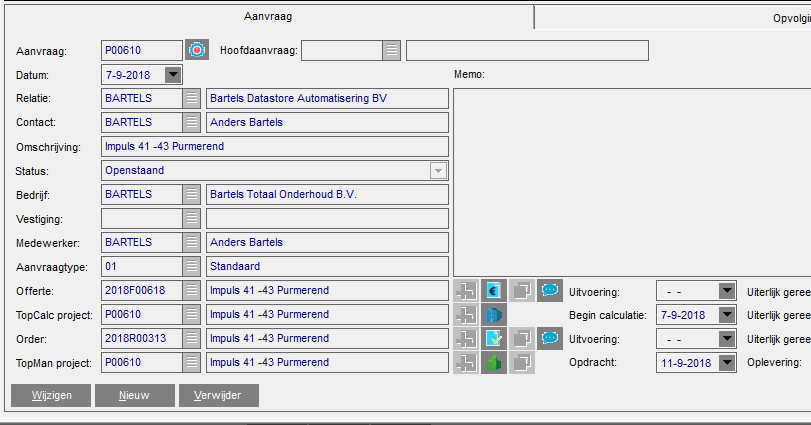
Task: Click Medewerker name 'Anders Bartels'
Action: tap(246, 242)
